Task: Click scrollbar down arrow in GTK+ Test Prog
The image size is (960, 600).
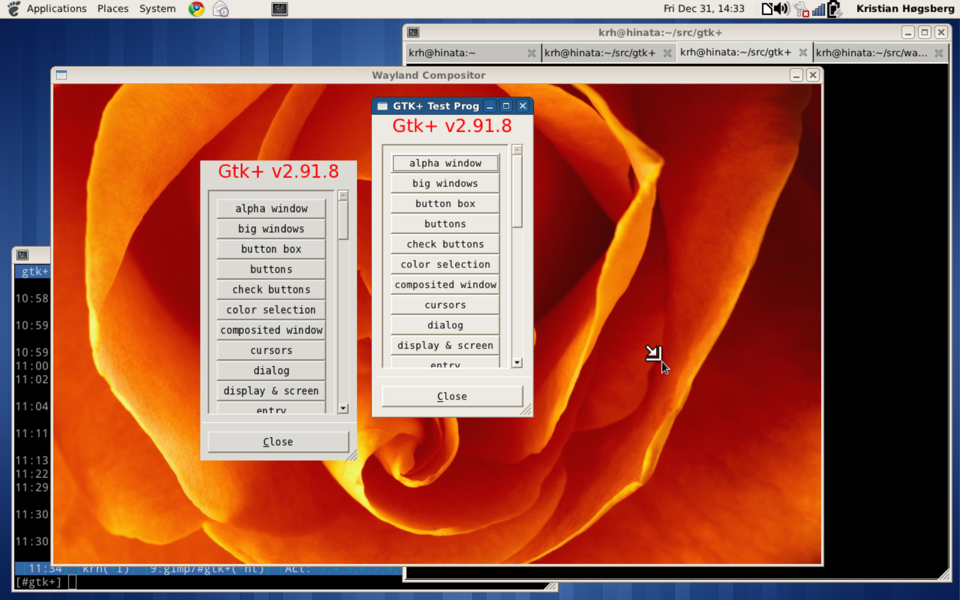Action: [x=517, y=362]
